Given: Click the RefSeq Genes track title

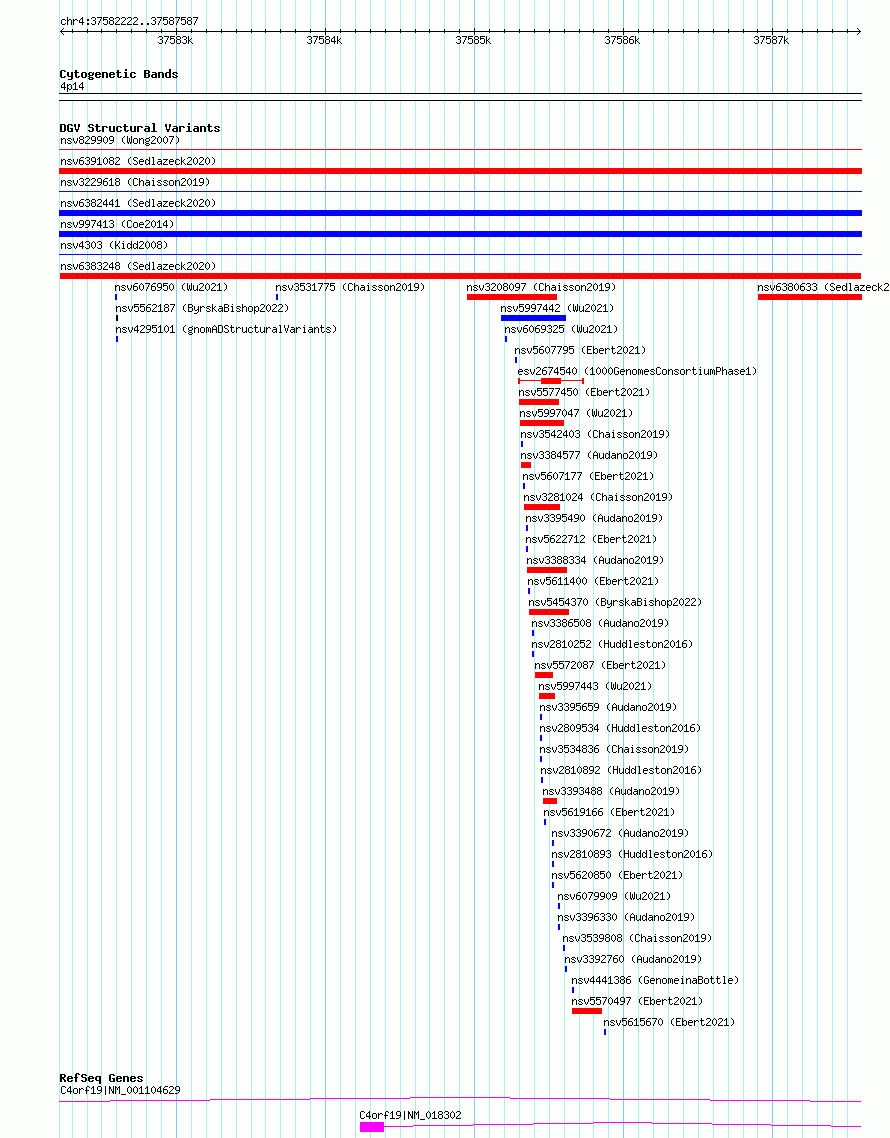Looking at the screenshot, I should coord(102,1078).
